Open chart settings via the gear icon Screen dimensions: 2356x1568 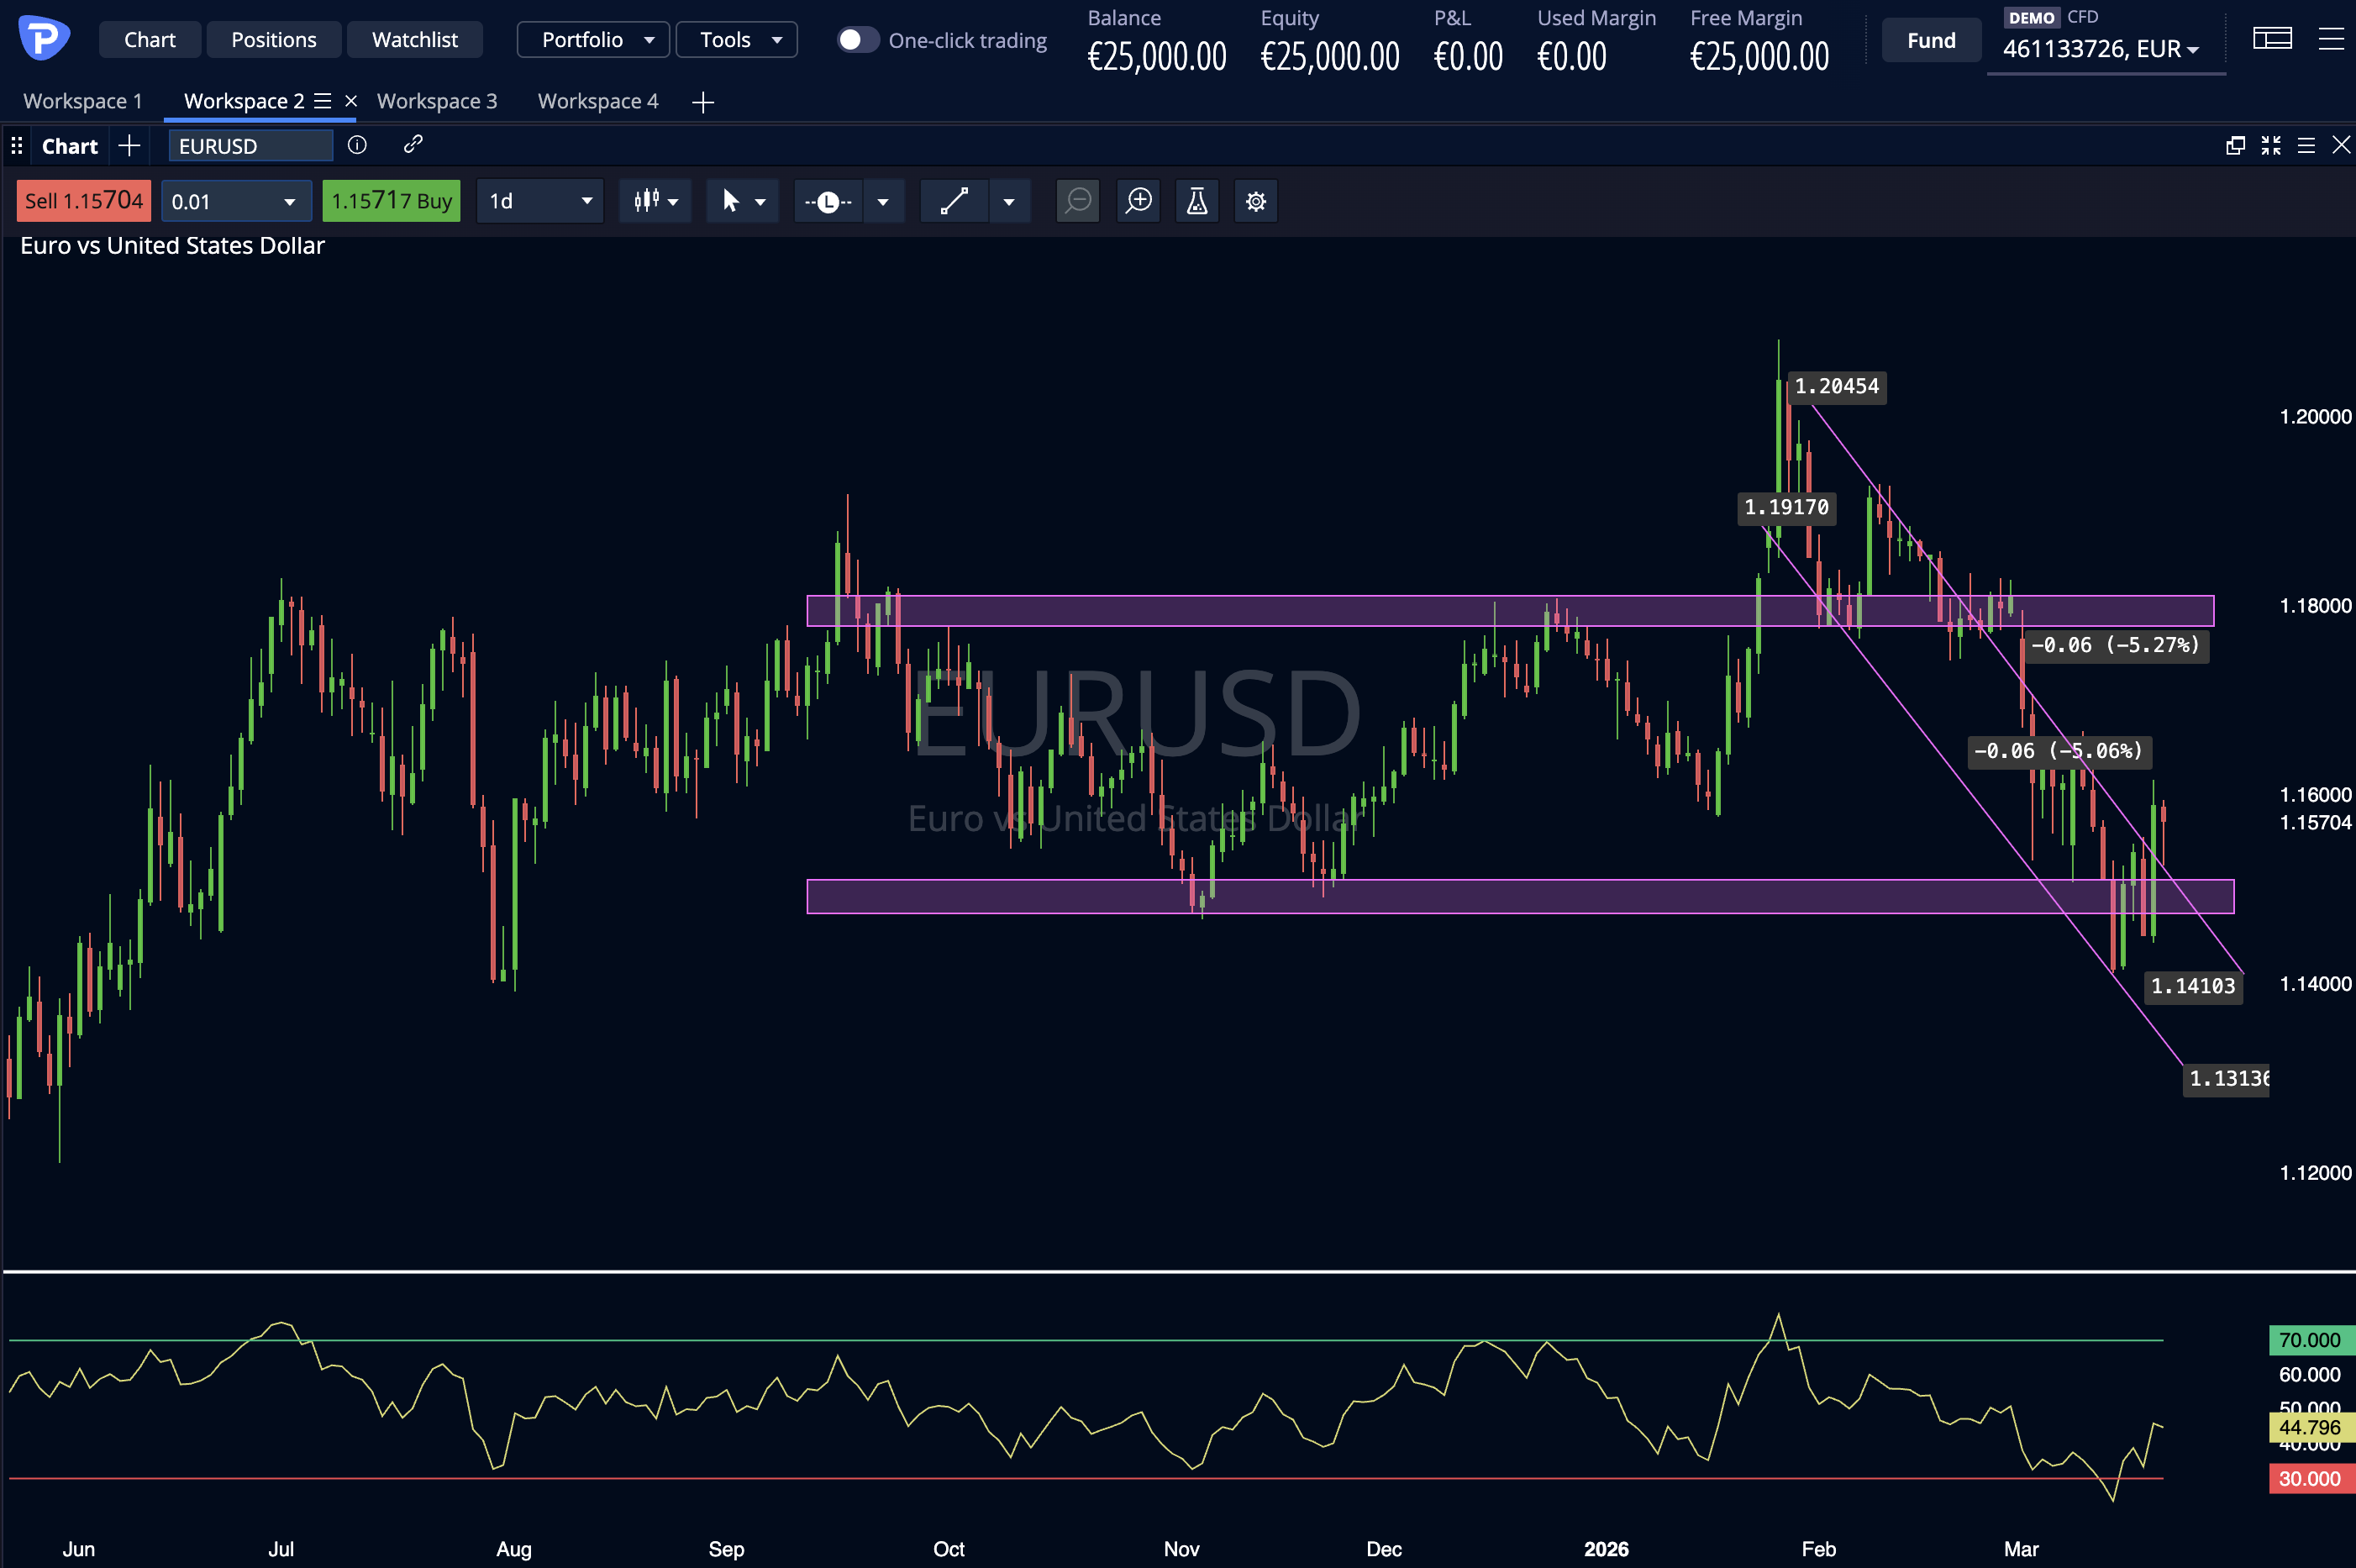(1255, 200)
